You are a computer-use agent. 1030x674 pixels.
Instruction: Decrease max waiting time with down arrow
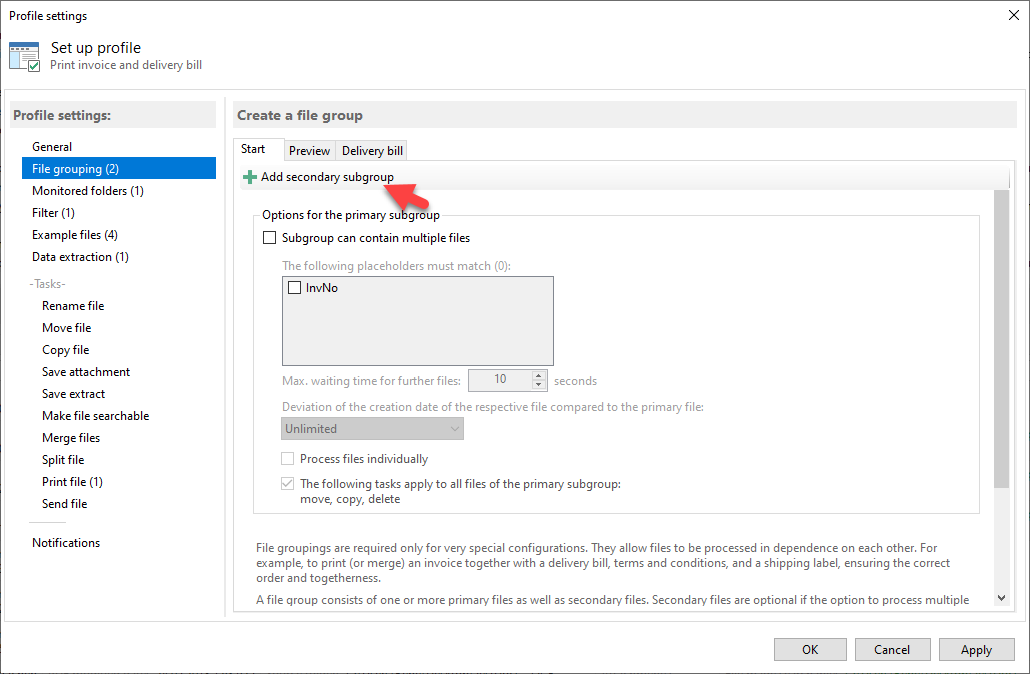540,385
